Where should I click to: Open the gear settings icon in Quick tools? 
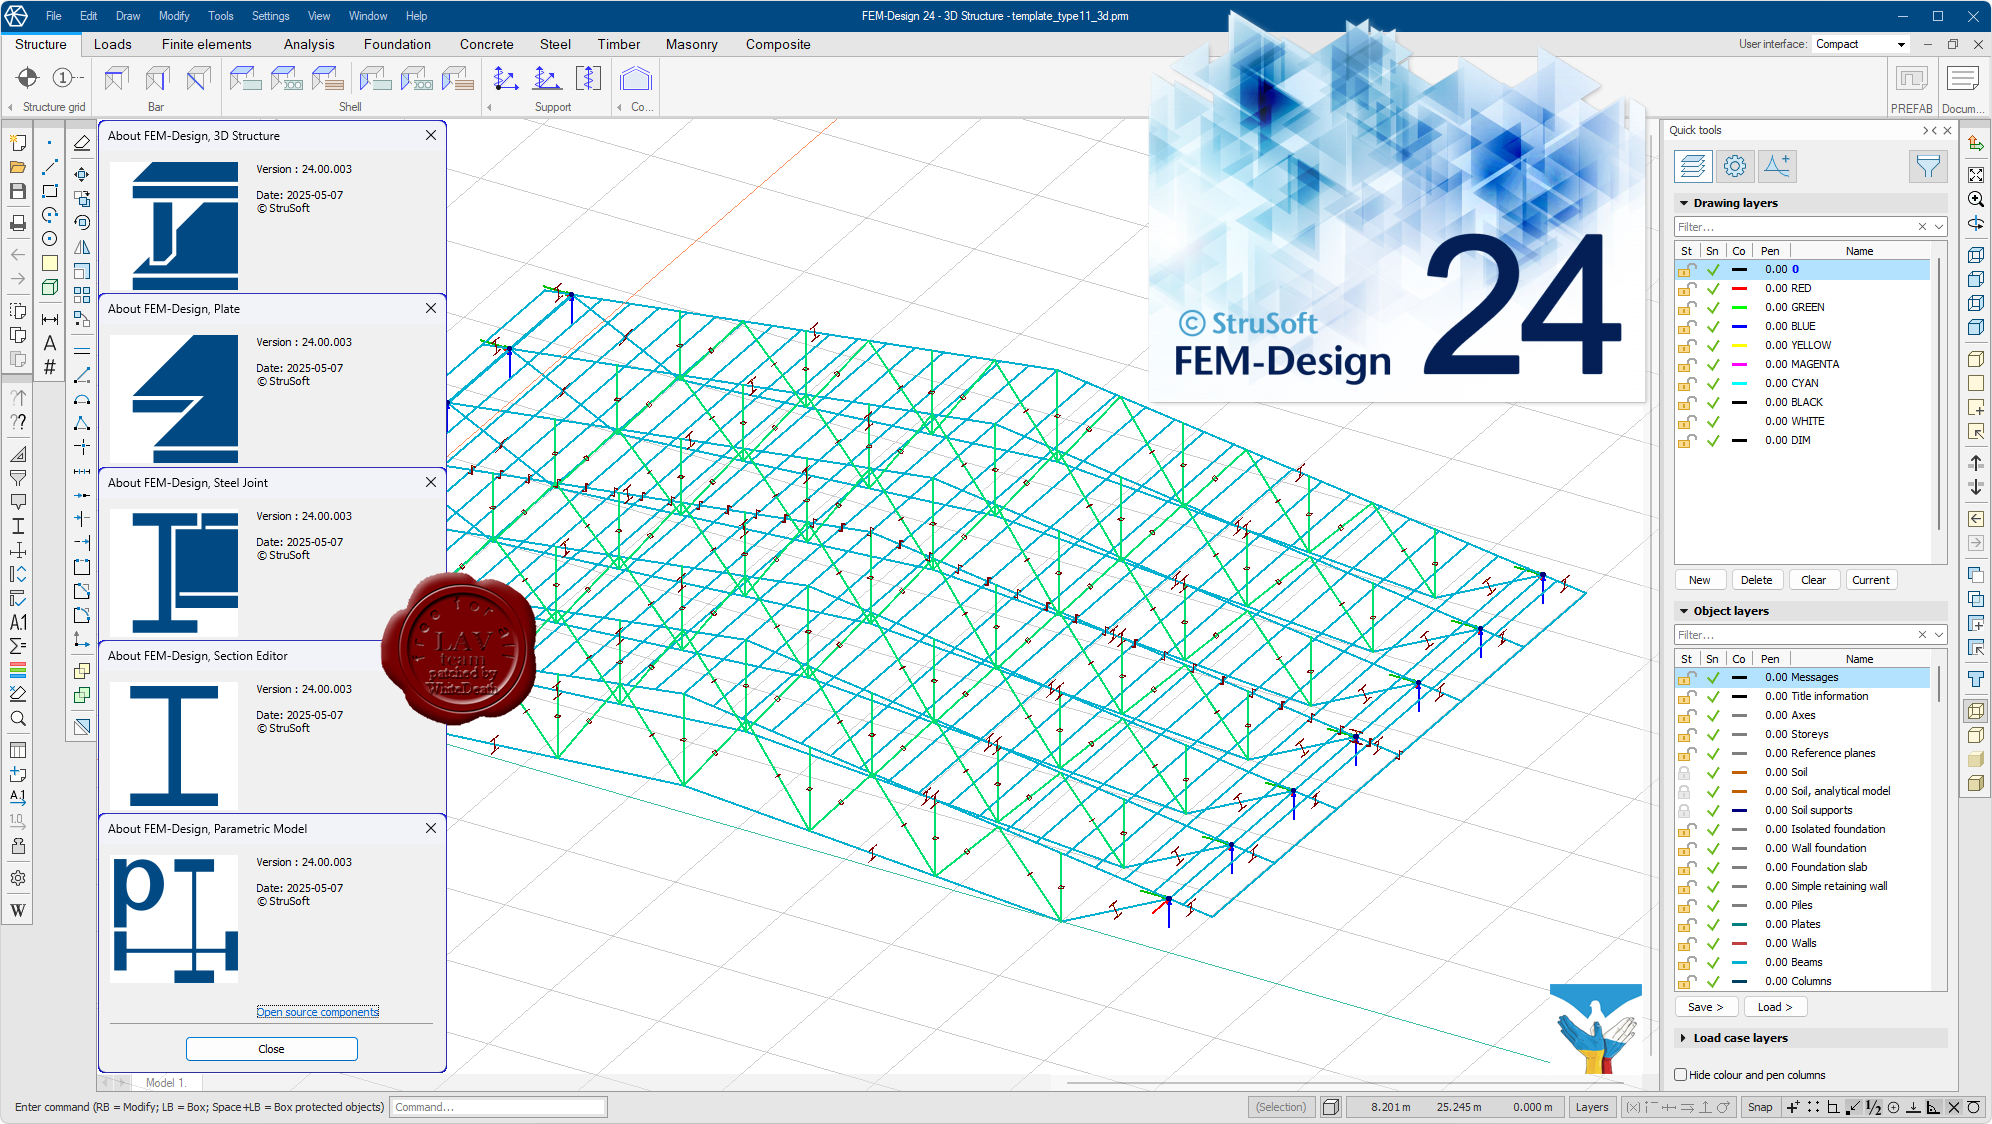tap(1735, 166)
